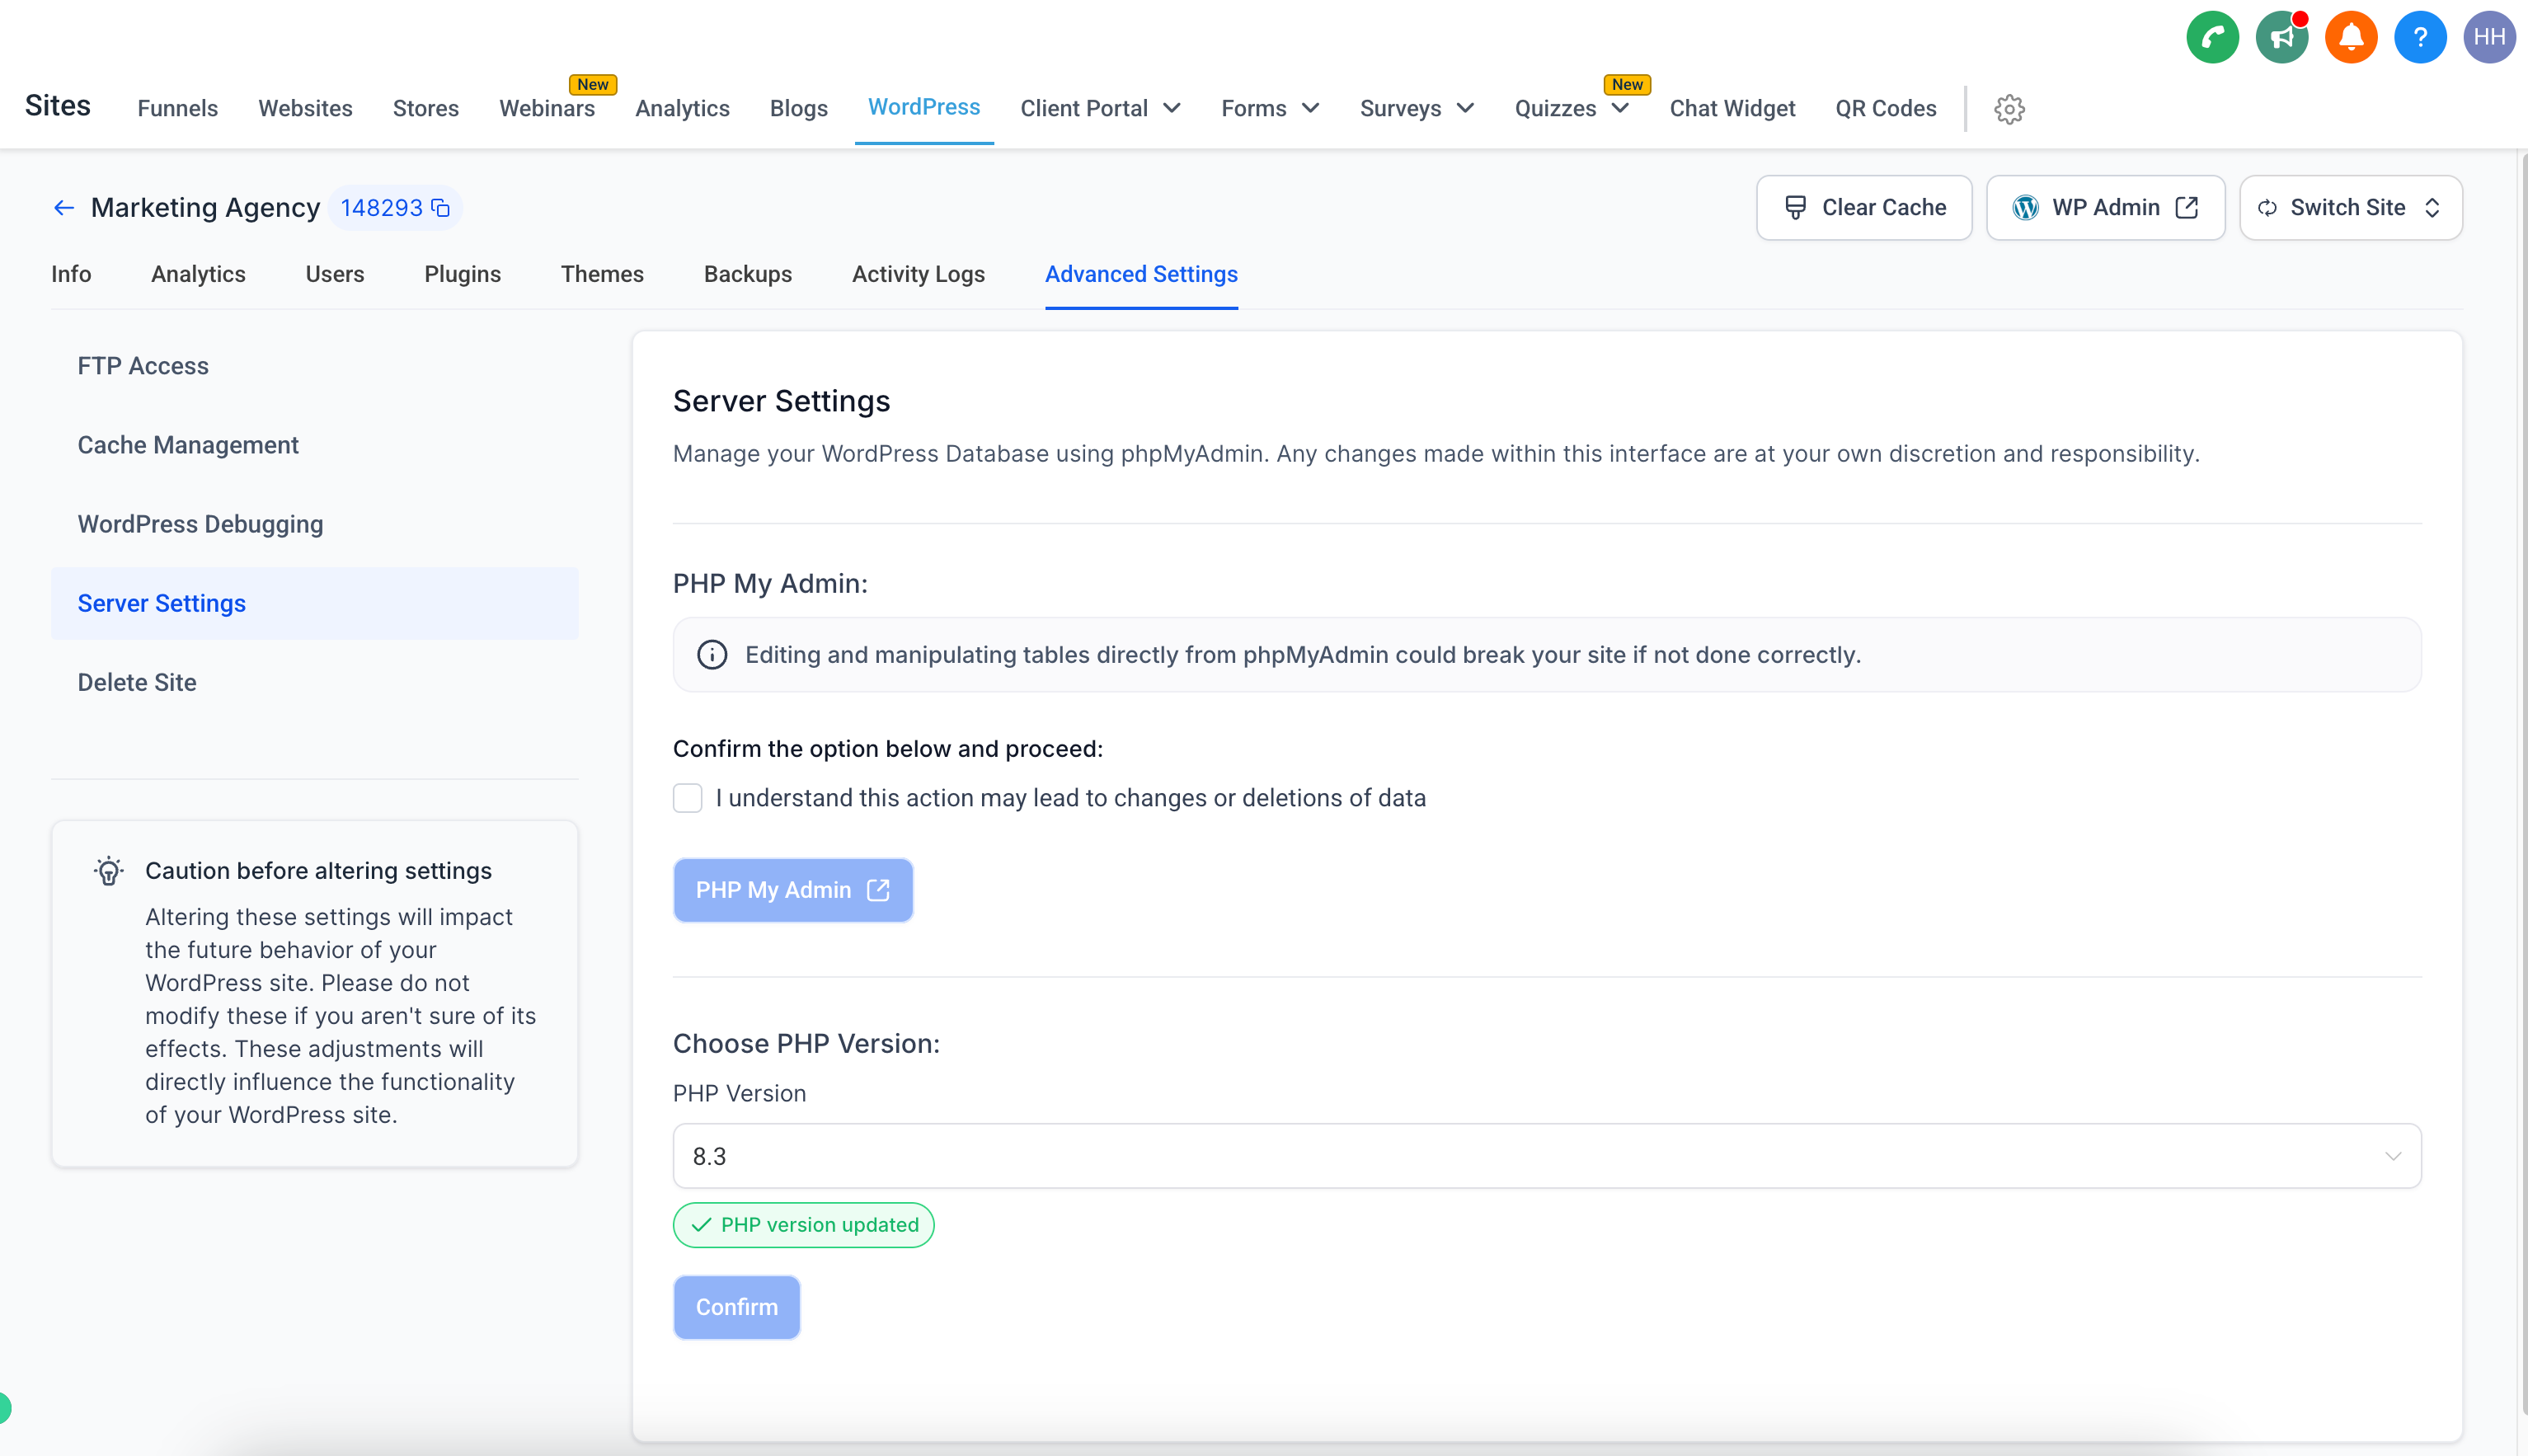2528x1456 pixels.
Task: Click the green phone call icon
Action: tap(2212, 38)
